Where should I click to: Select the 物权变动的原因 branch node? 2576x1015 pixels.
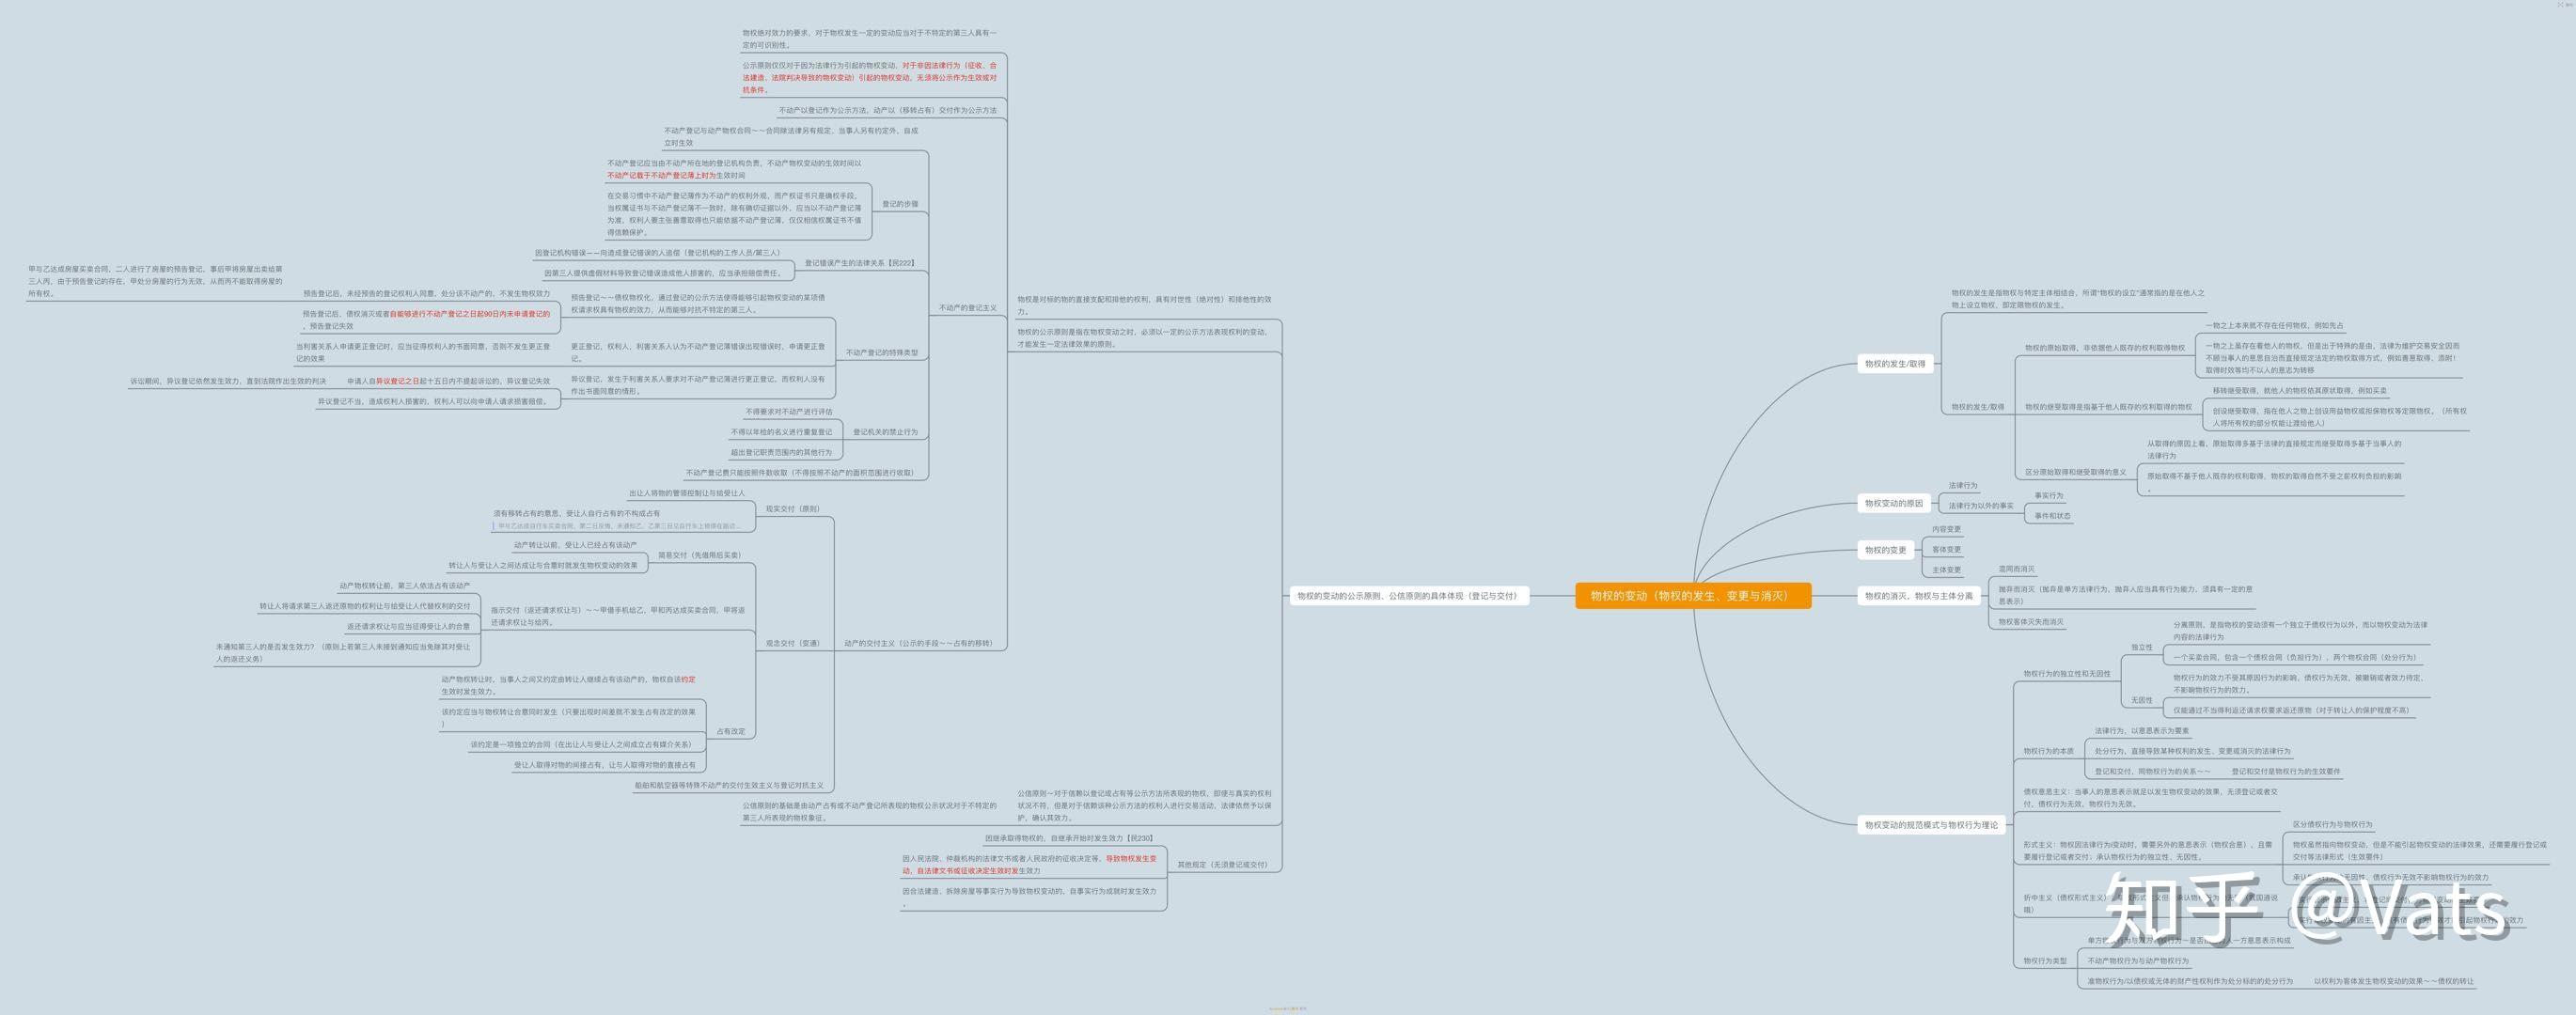(x=1893, y=503)
